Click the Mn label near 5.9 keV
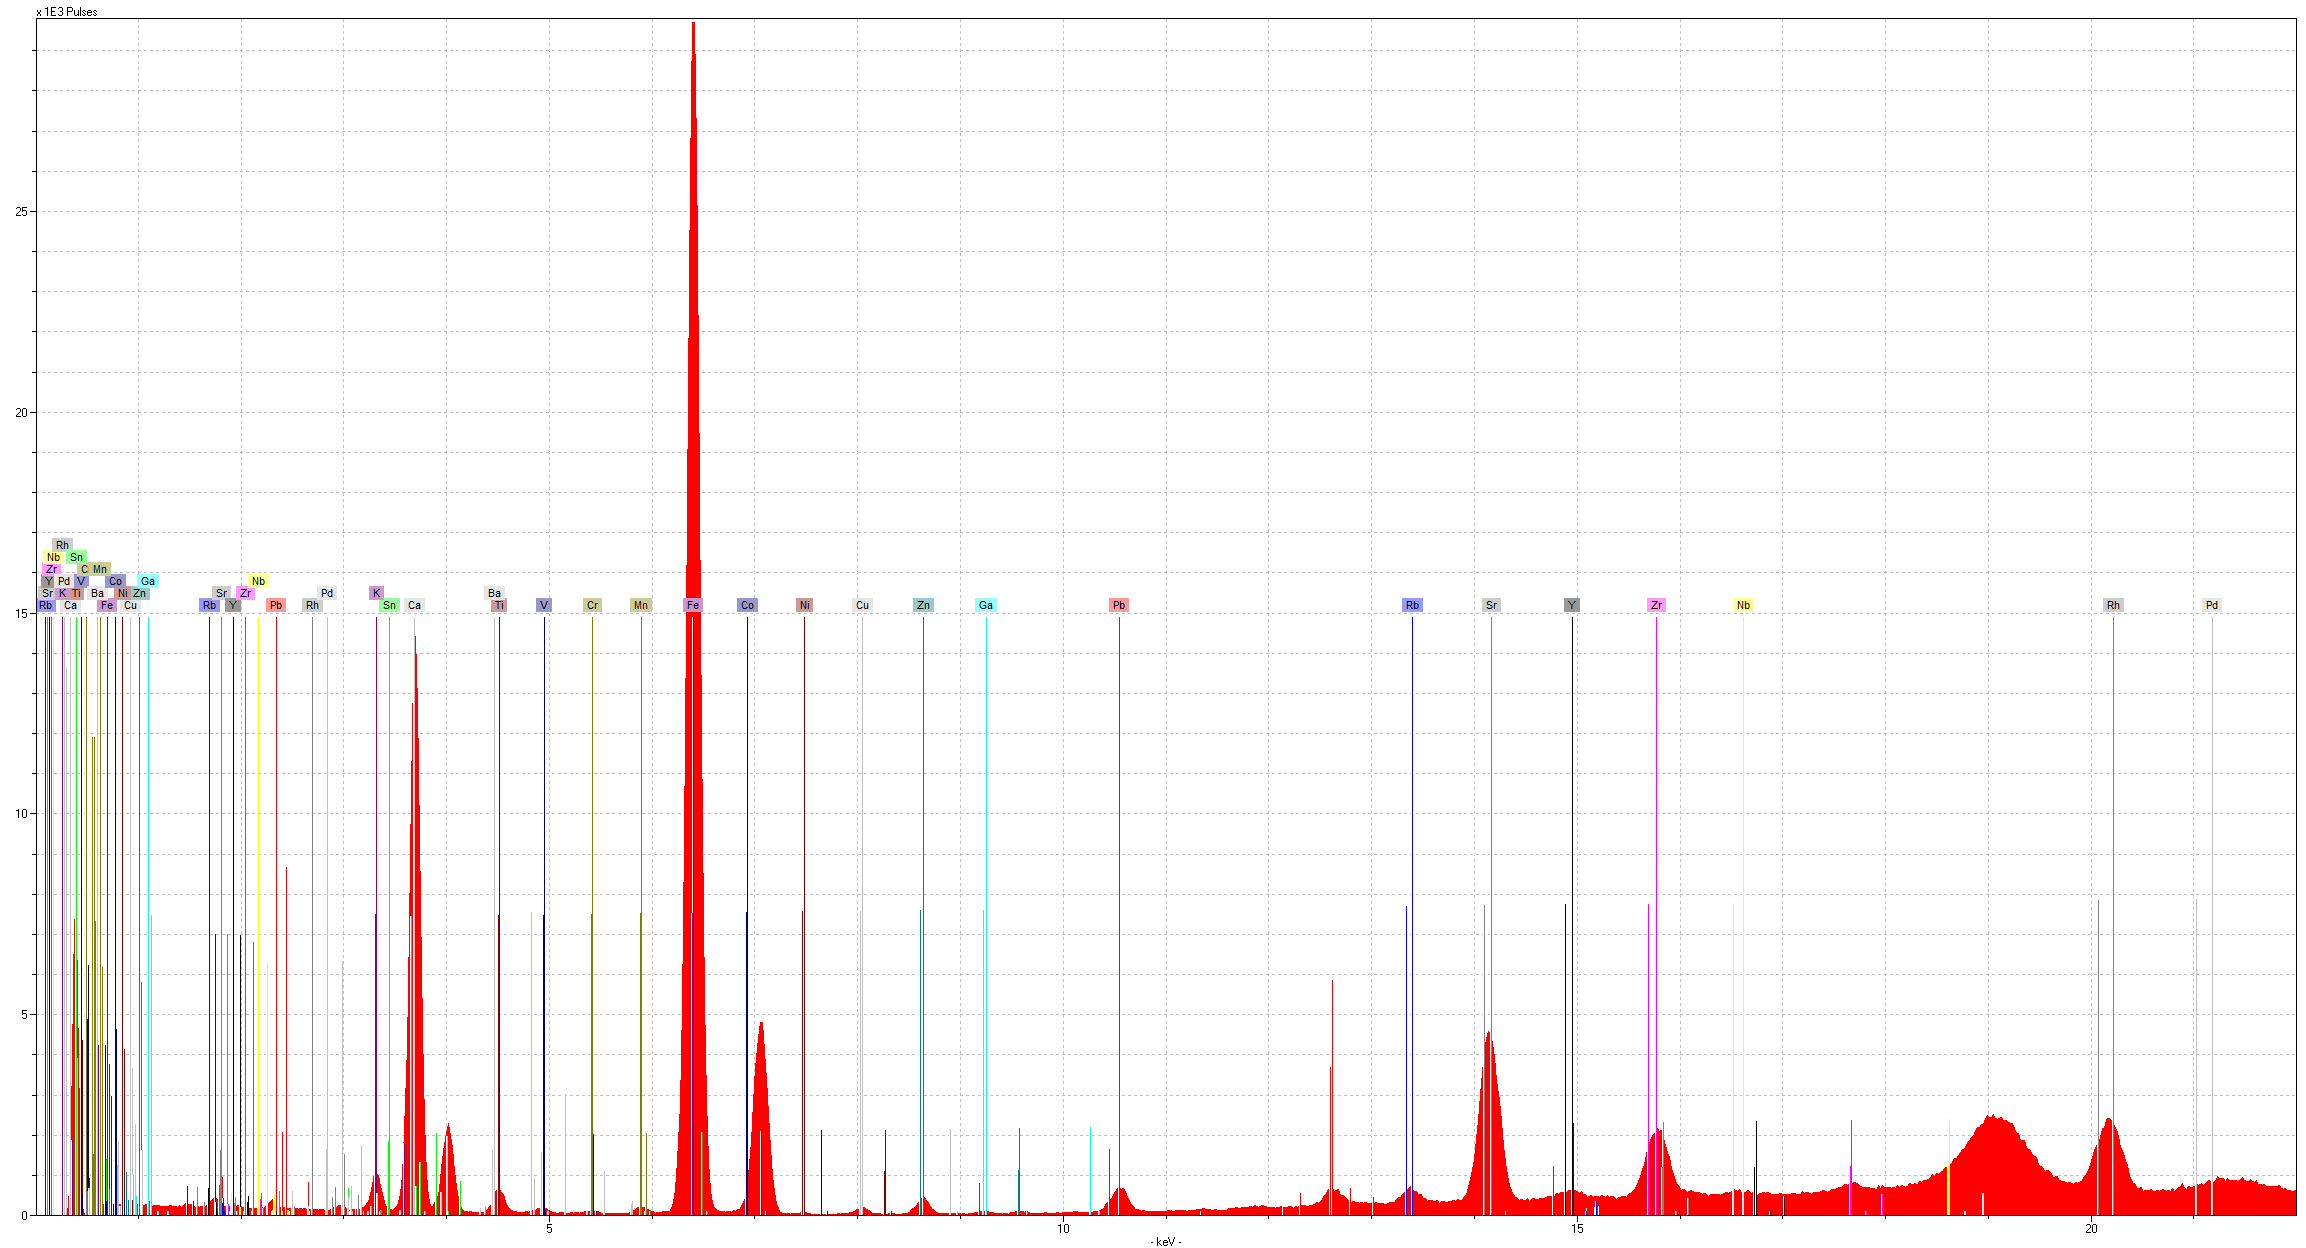 pyautogui.click(x=641, y=605)
